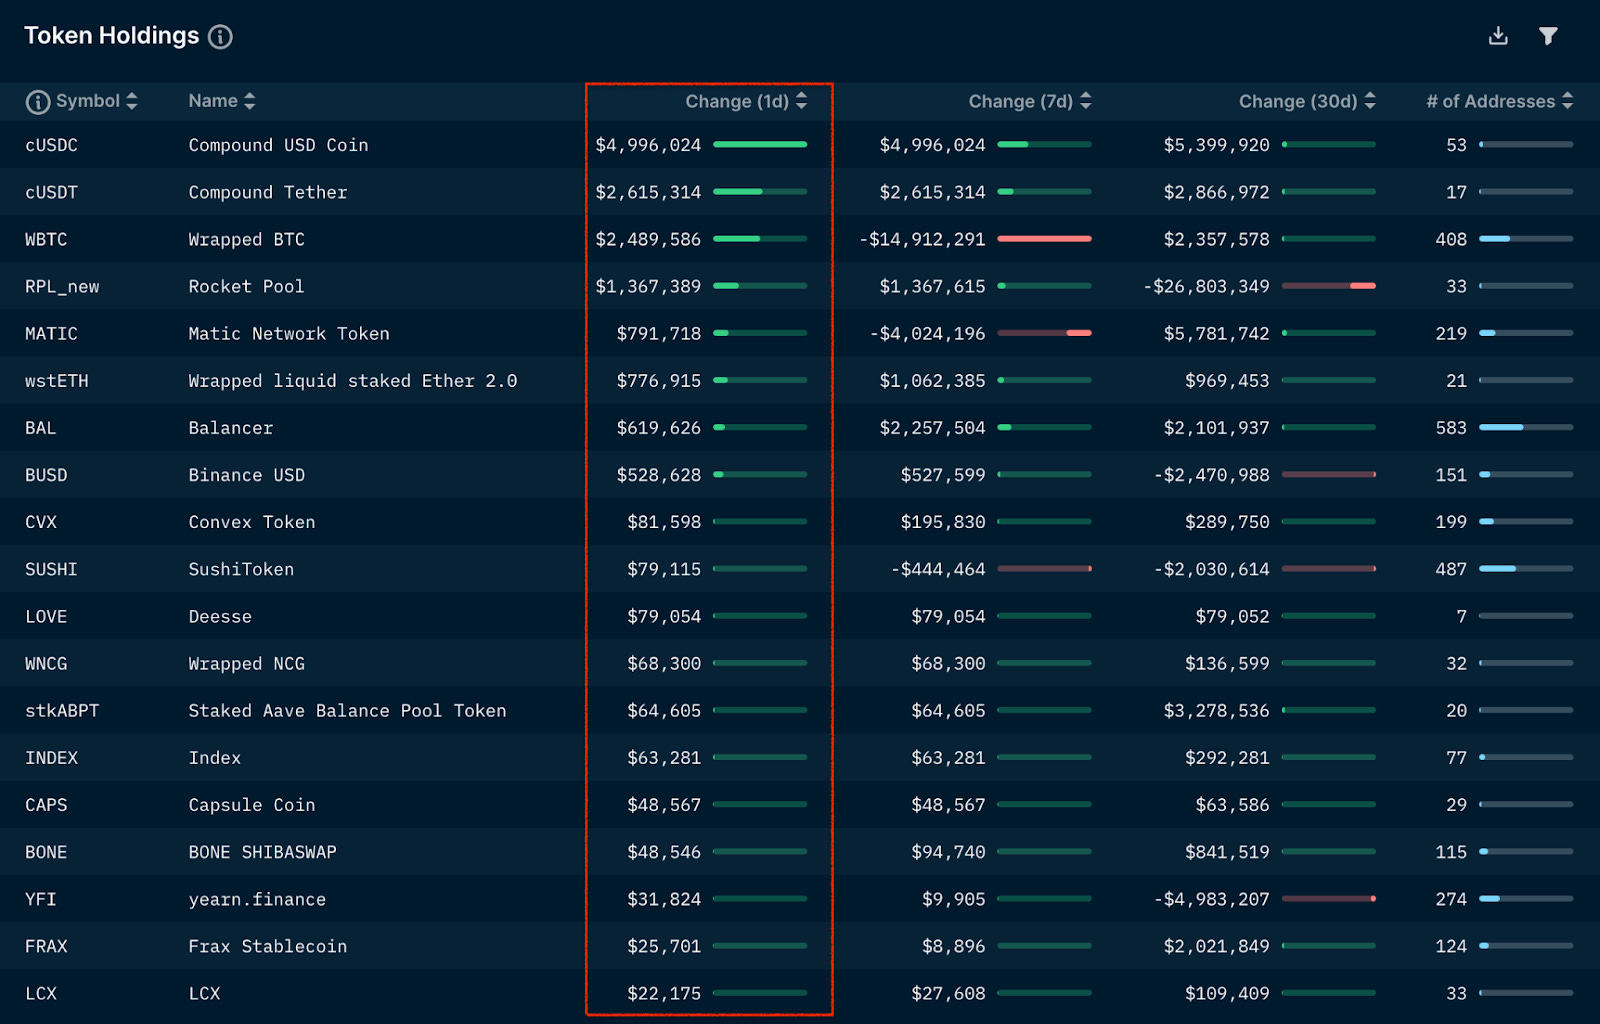The width and height of the screenshot is (1600, 1024).
Task: Select the WBTC symbol
Action: (46, 239)
